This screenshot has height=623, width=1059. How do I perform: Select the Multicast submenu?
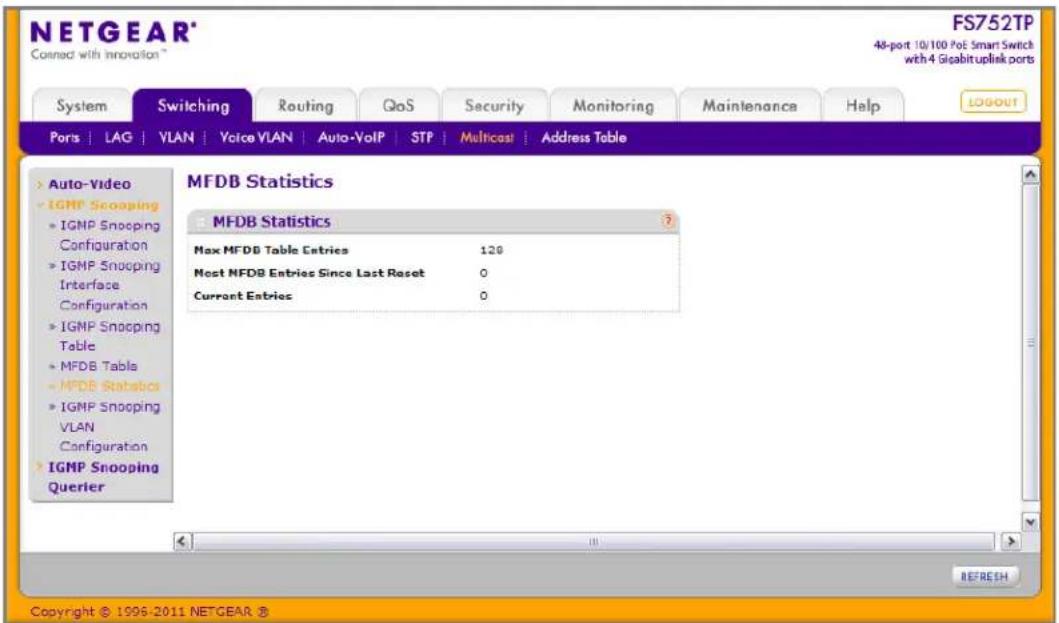486,137
